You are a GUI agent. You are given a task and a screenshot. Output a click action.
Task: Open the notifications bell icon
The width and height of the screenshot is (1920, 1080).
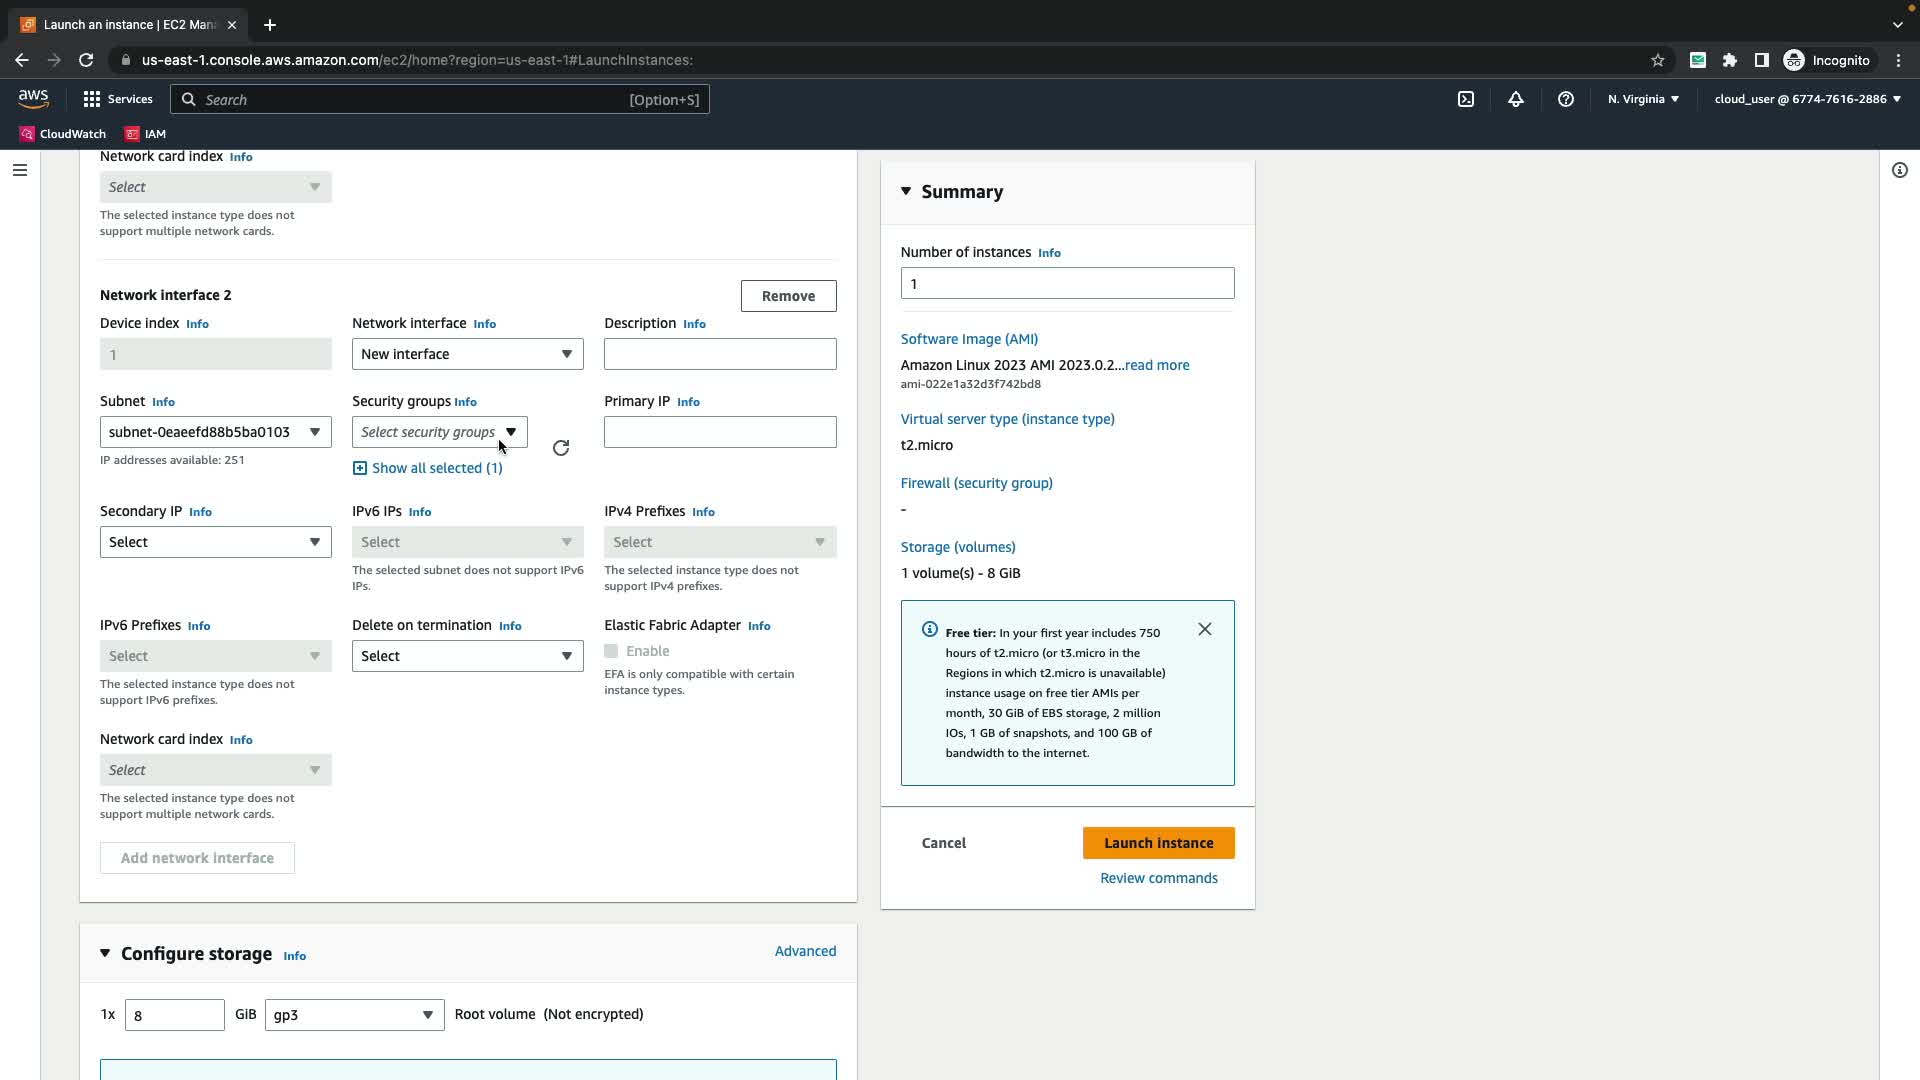pos(1516,99)
